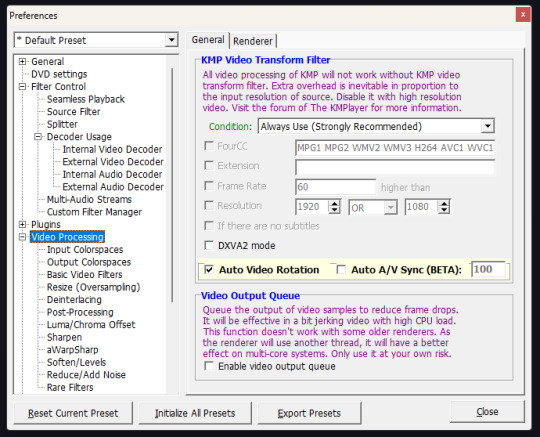Select Custom Filter Manager item
The width and height of the screenshot is (540, 437).
(x=94, y=212)
